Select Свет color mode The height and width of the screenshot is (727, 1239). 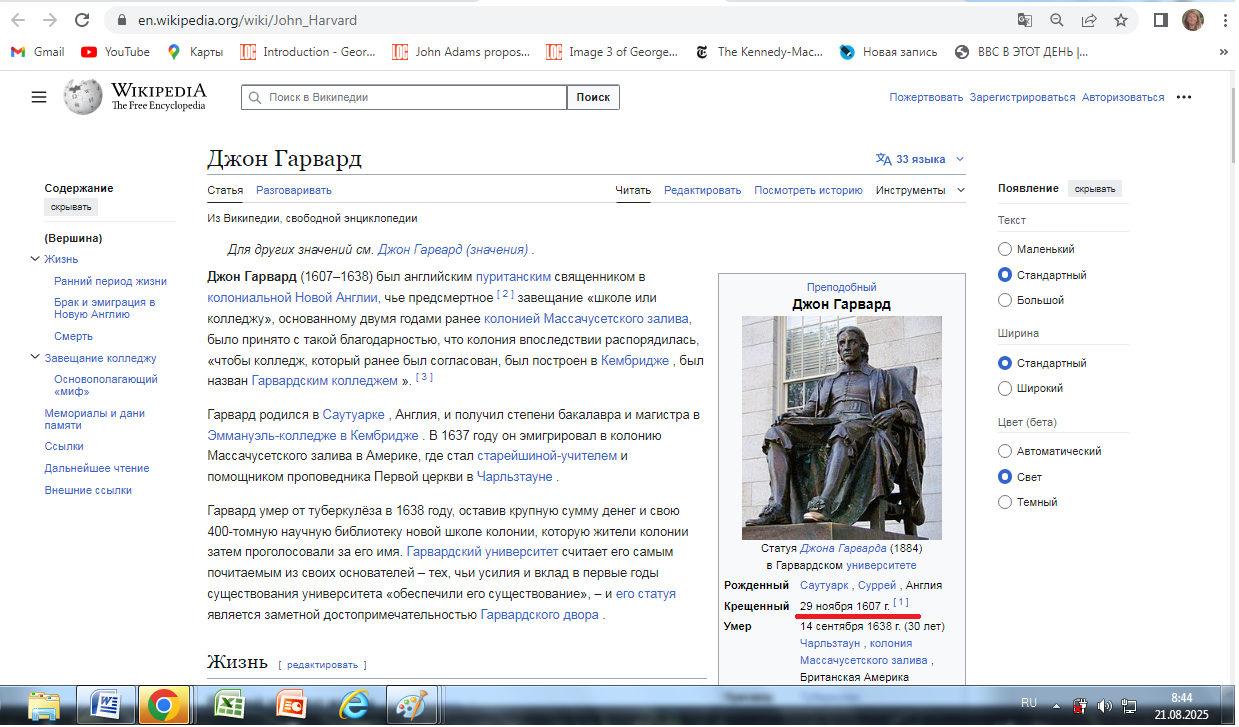(1005, 477)
